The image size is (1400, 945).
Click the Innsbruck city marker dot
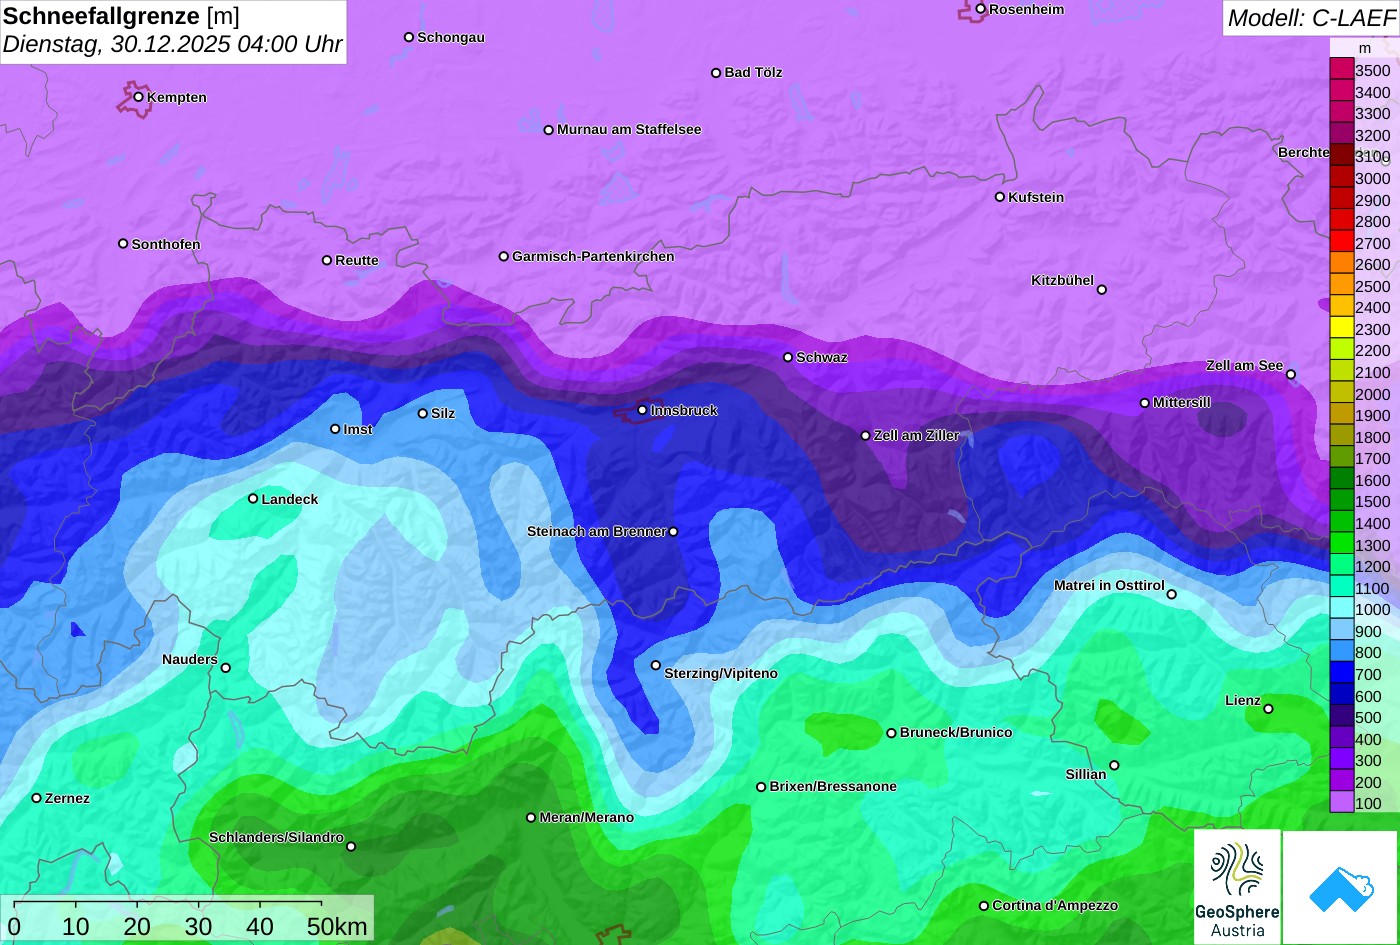coord(642,410)
